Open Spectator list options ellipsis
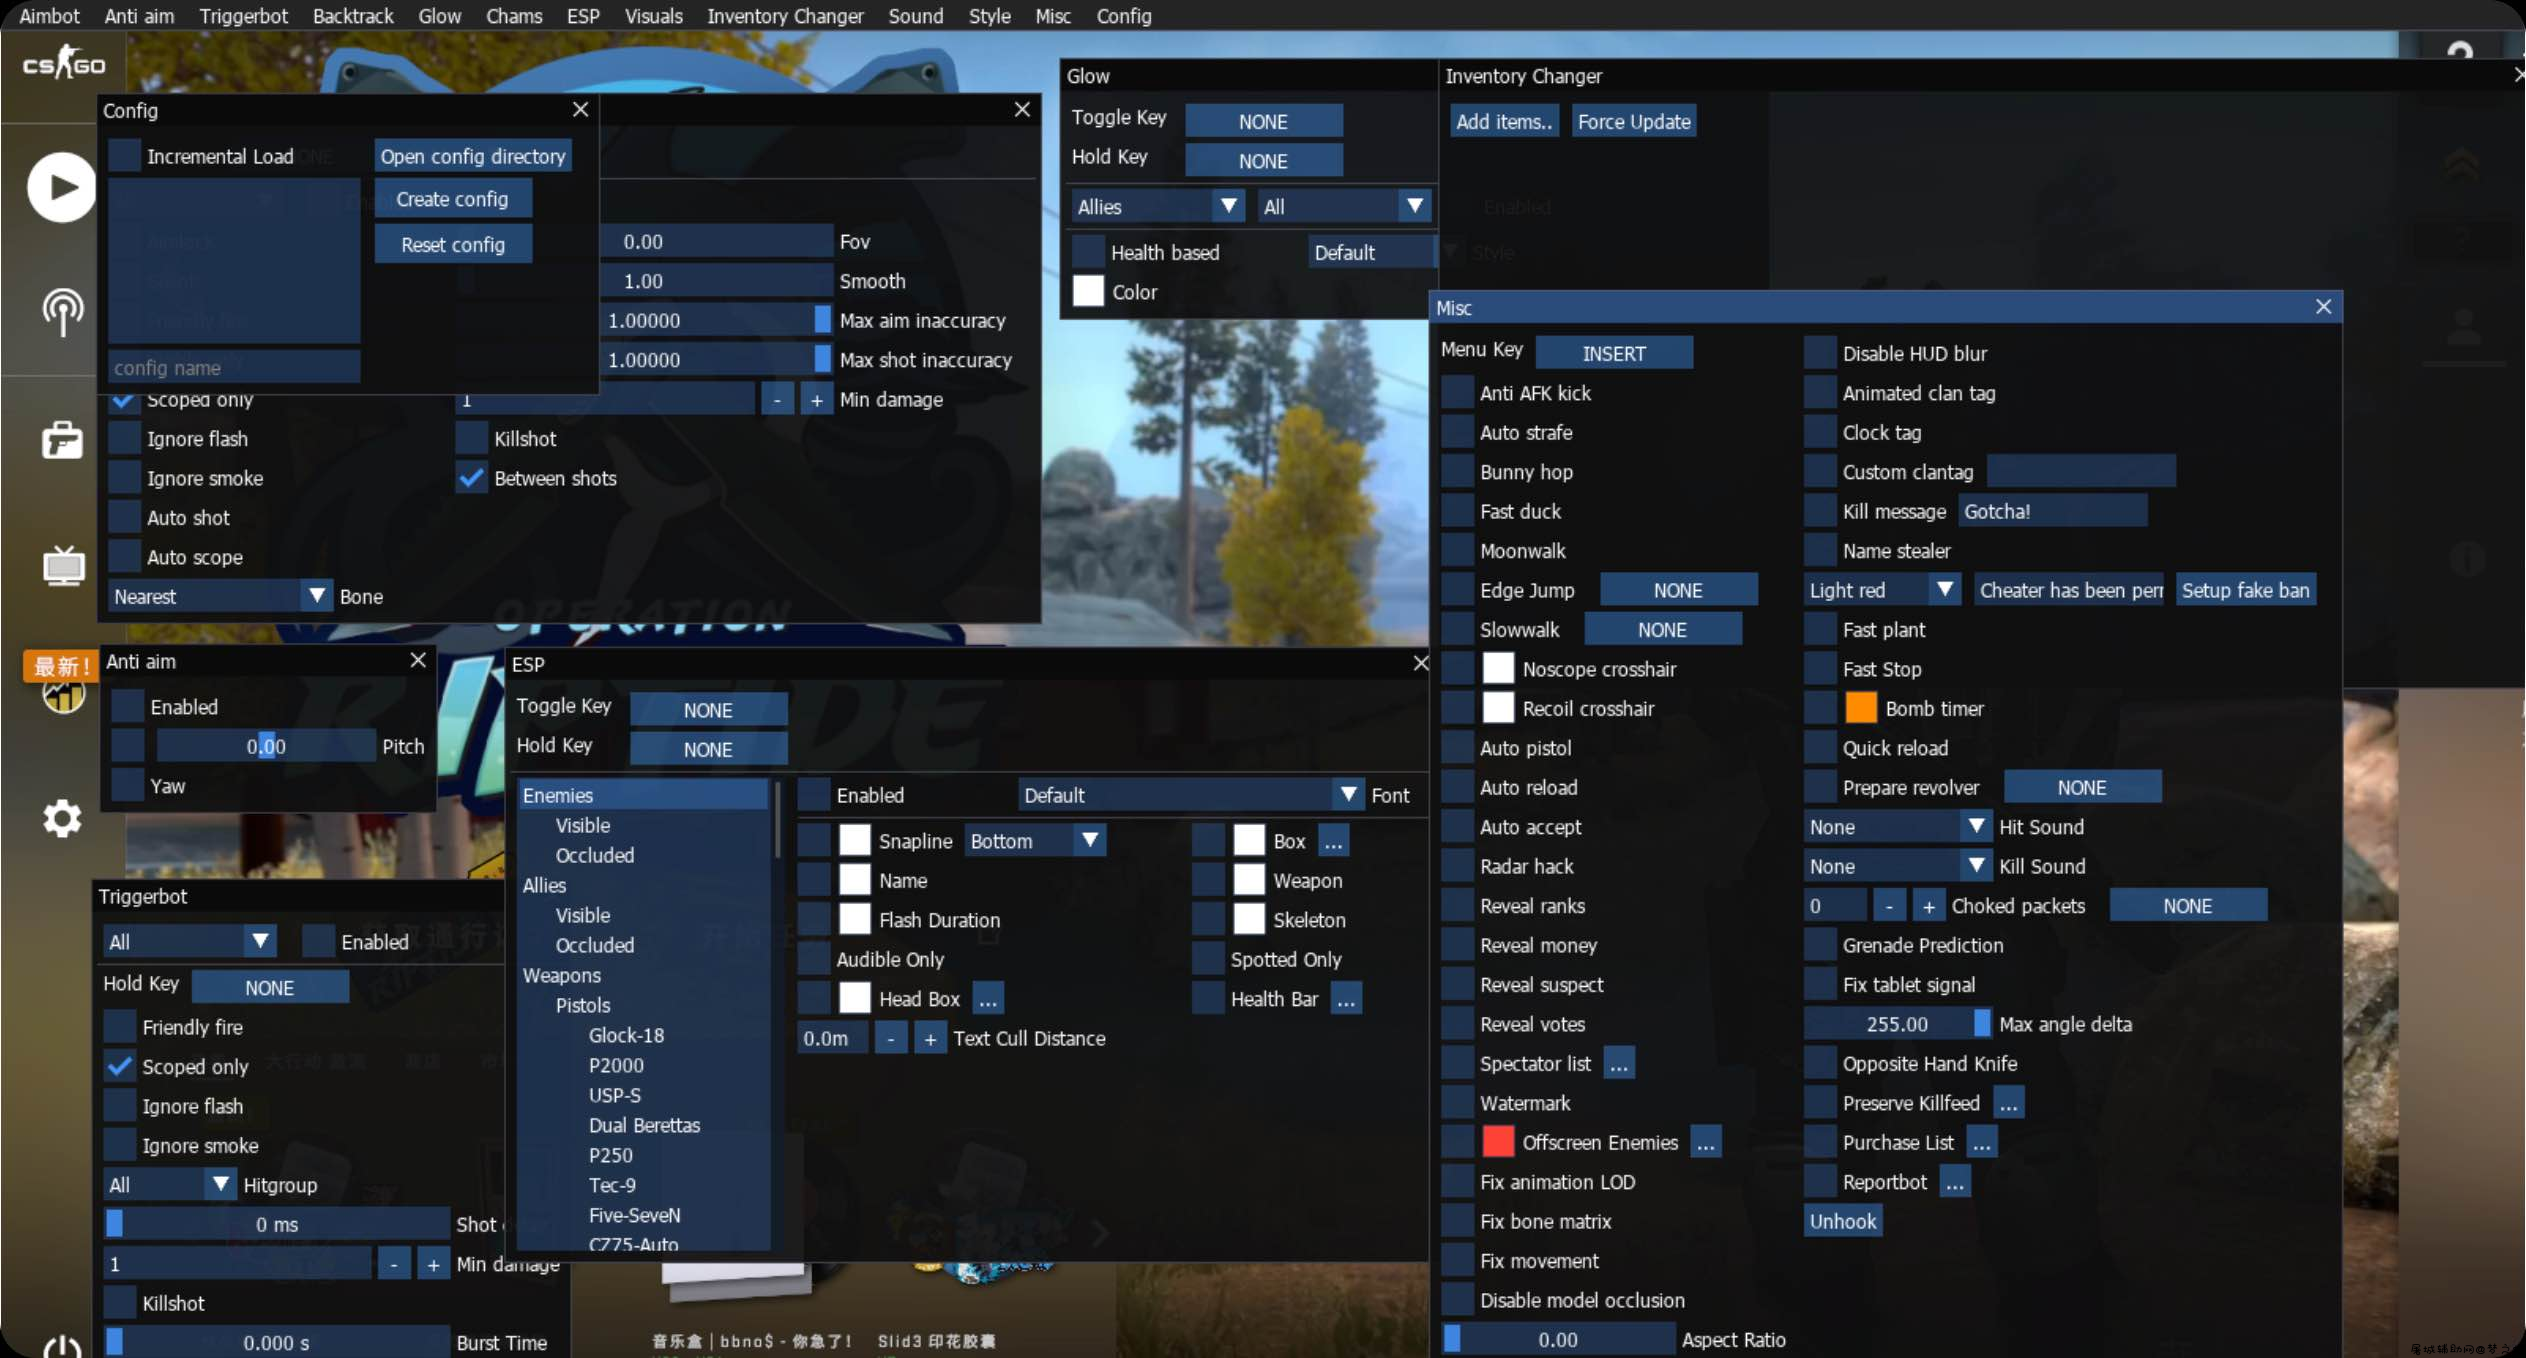The width and height of the screenshot is (2526, 1358). (1618, 1064)
